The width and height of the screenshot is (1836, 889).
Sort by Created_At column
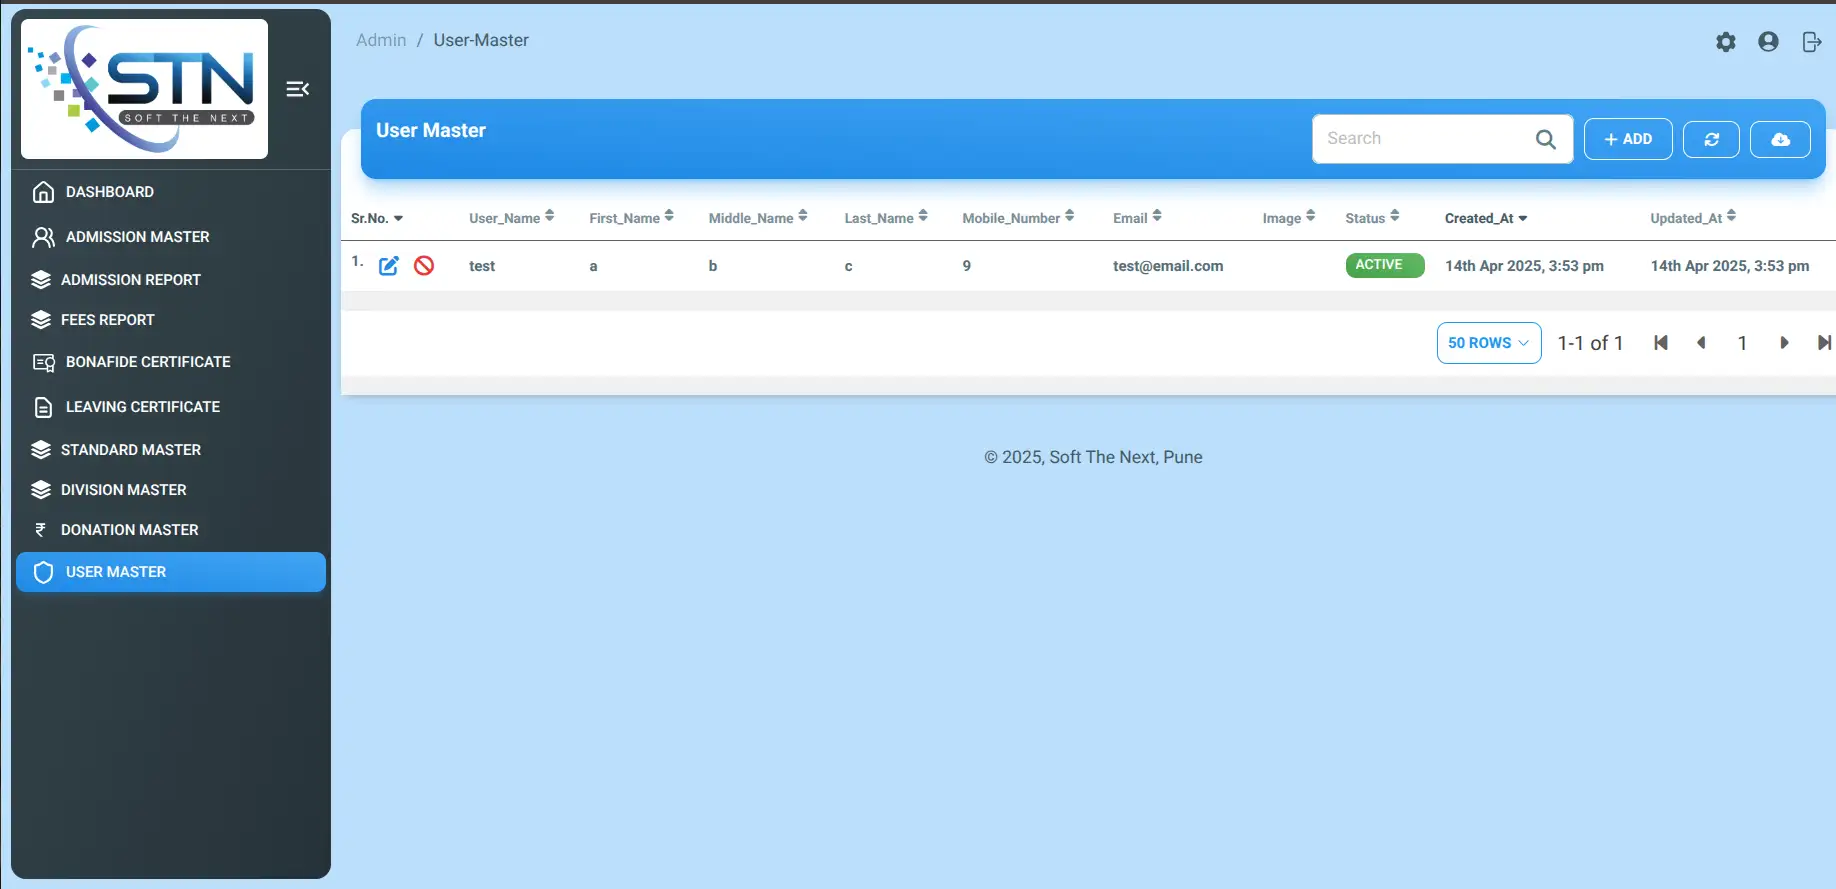(1485, 218)
